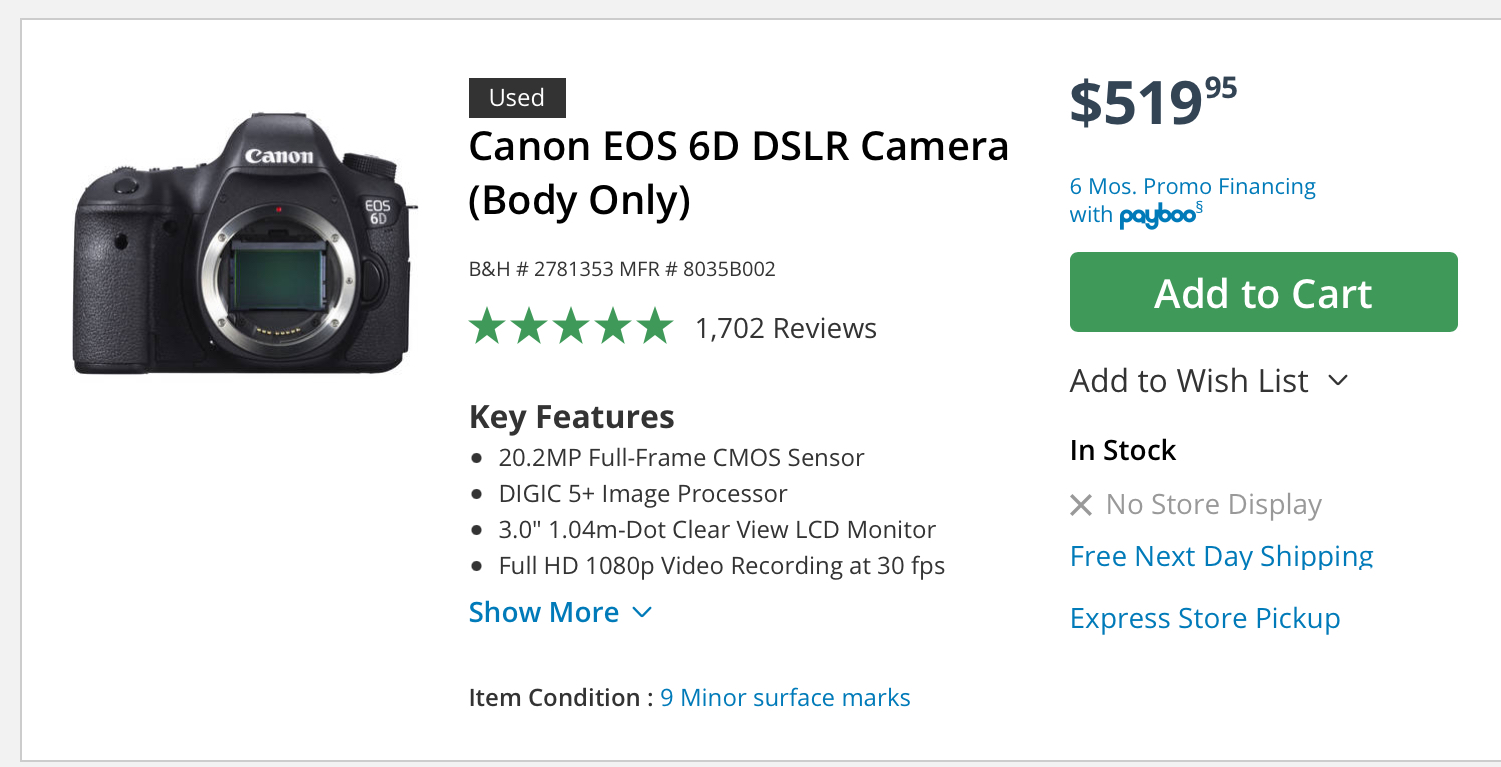Select the Used condition badge
The image size is (1501, 767).
pyautogui.click(x=516, y=97)
